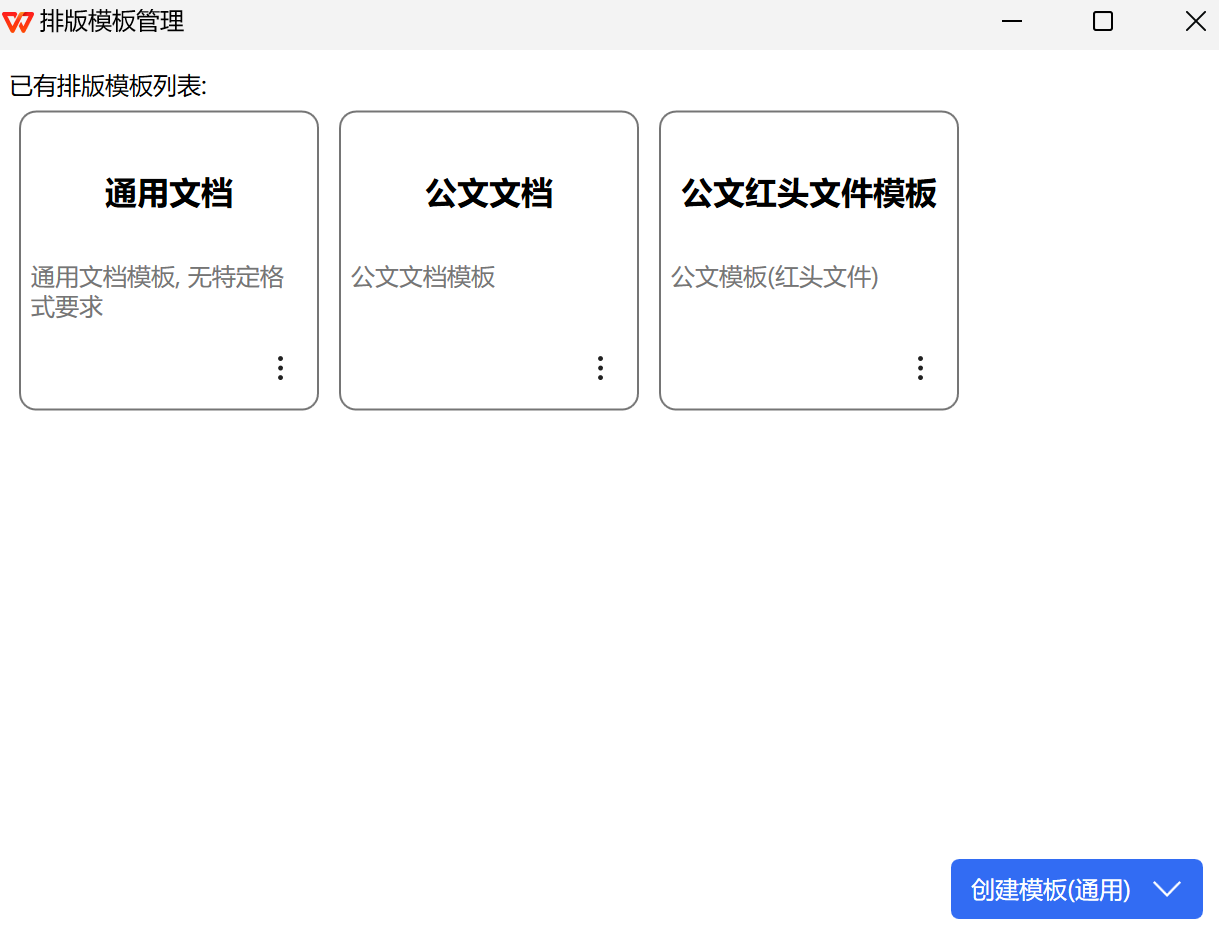
Task: Maximize the 排版模板管理 window
Action: point(1102,21)
